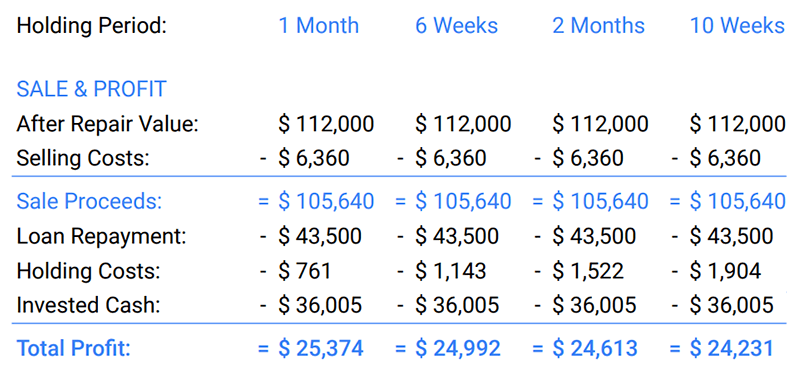Select the 2 Months holding period

598,26
